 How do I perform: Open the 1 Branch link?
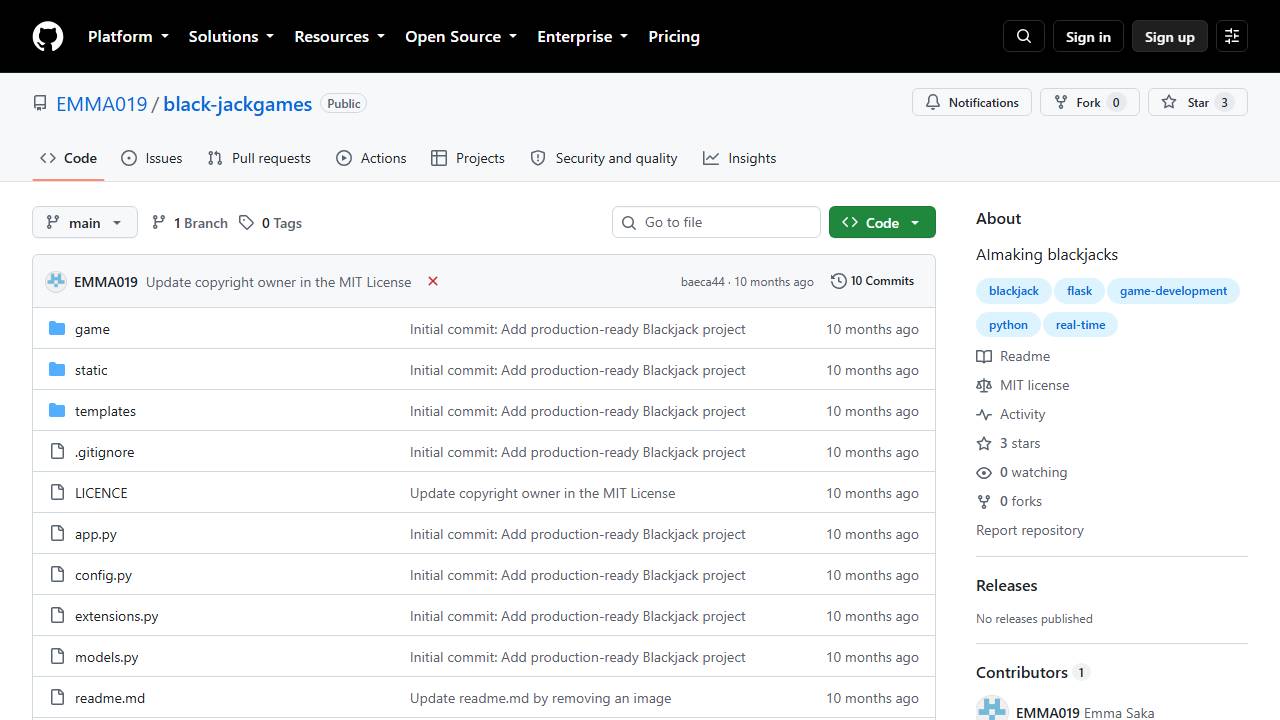point(190,222)
